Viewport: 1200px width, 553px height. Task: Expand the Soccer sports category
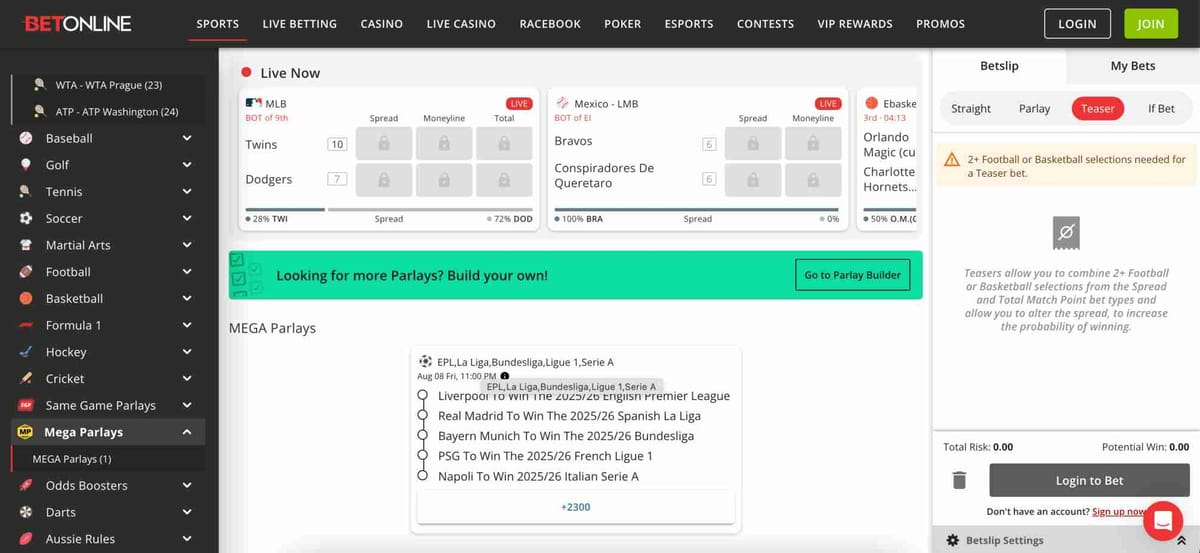(x=187, y=218)
